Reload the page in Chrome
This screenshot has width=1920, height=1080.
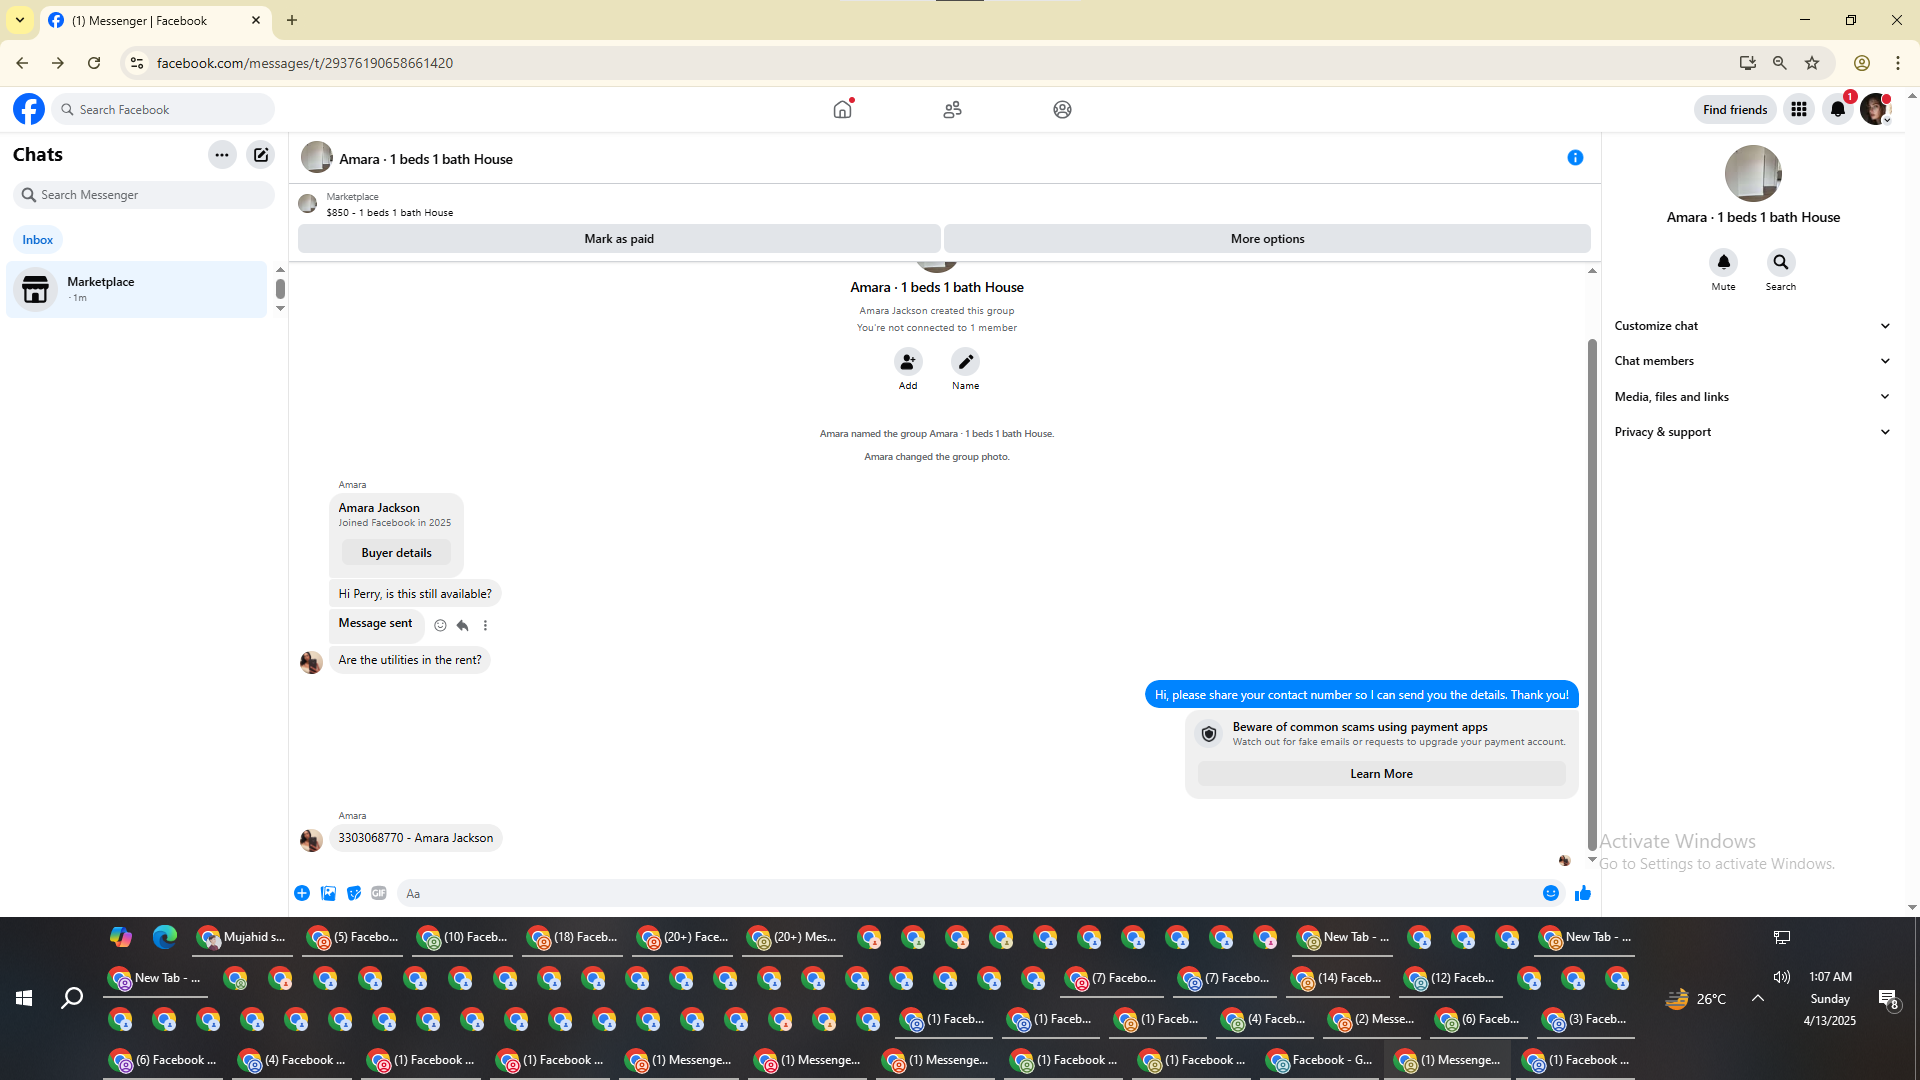[94, 63]
